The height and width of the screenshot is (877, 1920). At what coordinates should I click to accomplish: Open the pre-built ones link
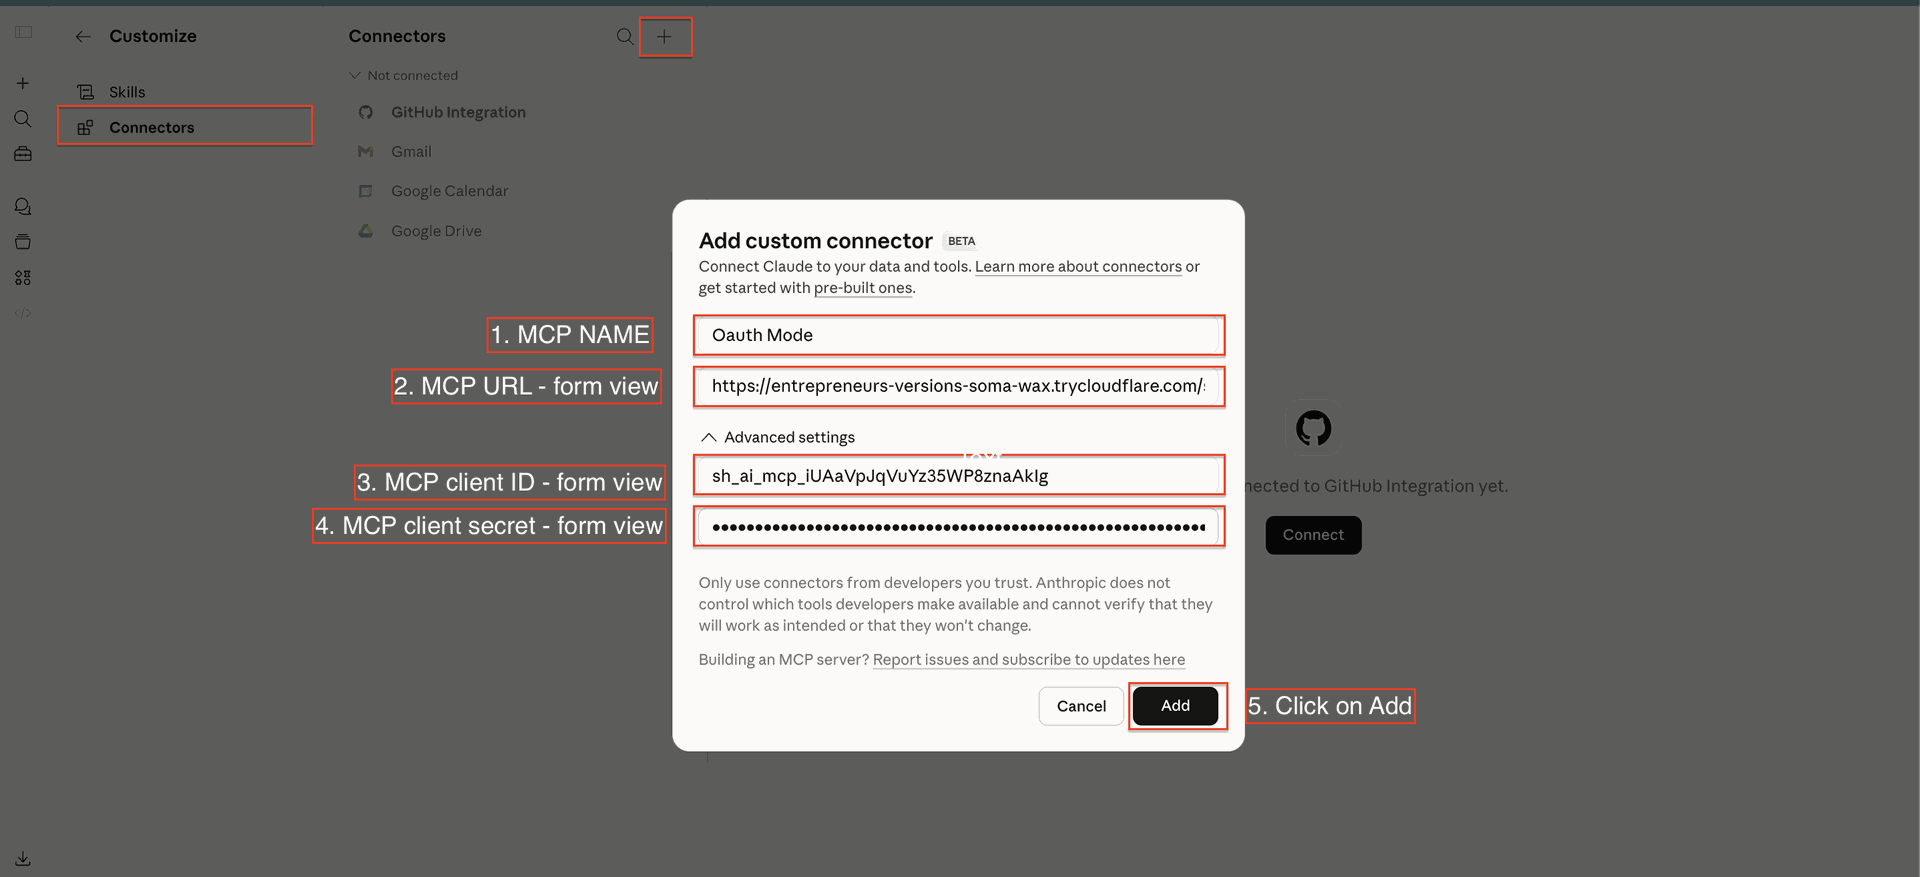point(863,288)
